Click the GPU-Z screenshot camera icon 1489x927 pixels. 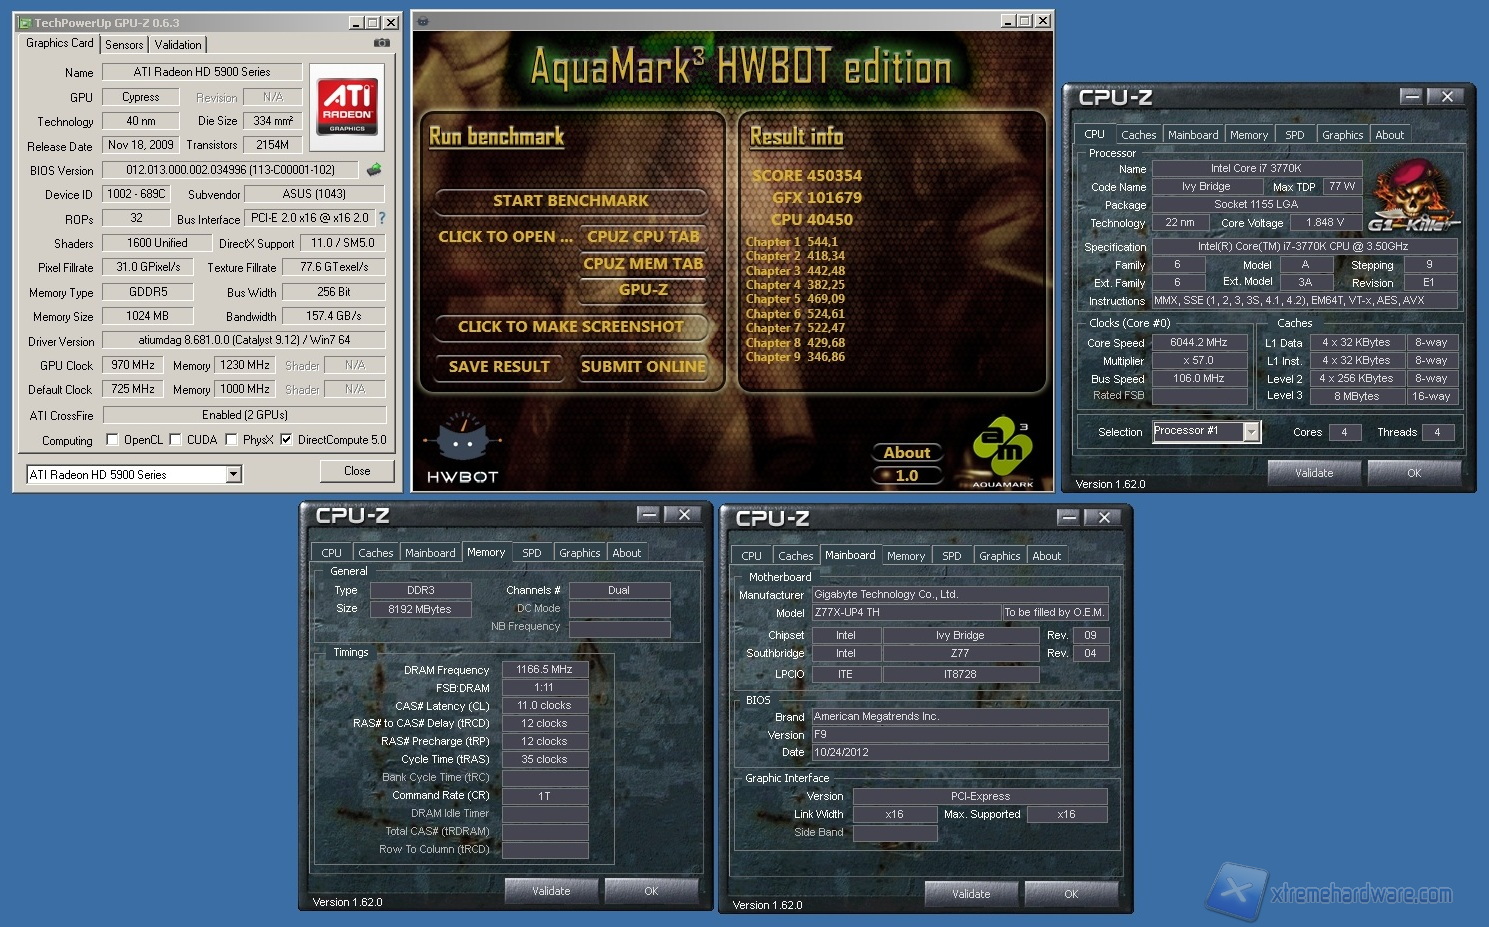pos(381,43)
